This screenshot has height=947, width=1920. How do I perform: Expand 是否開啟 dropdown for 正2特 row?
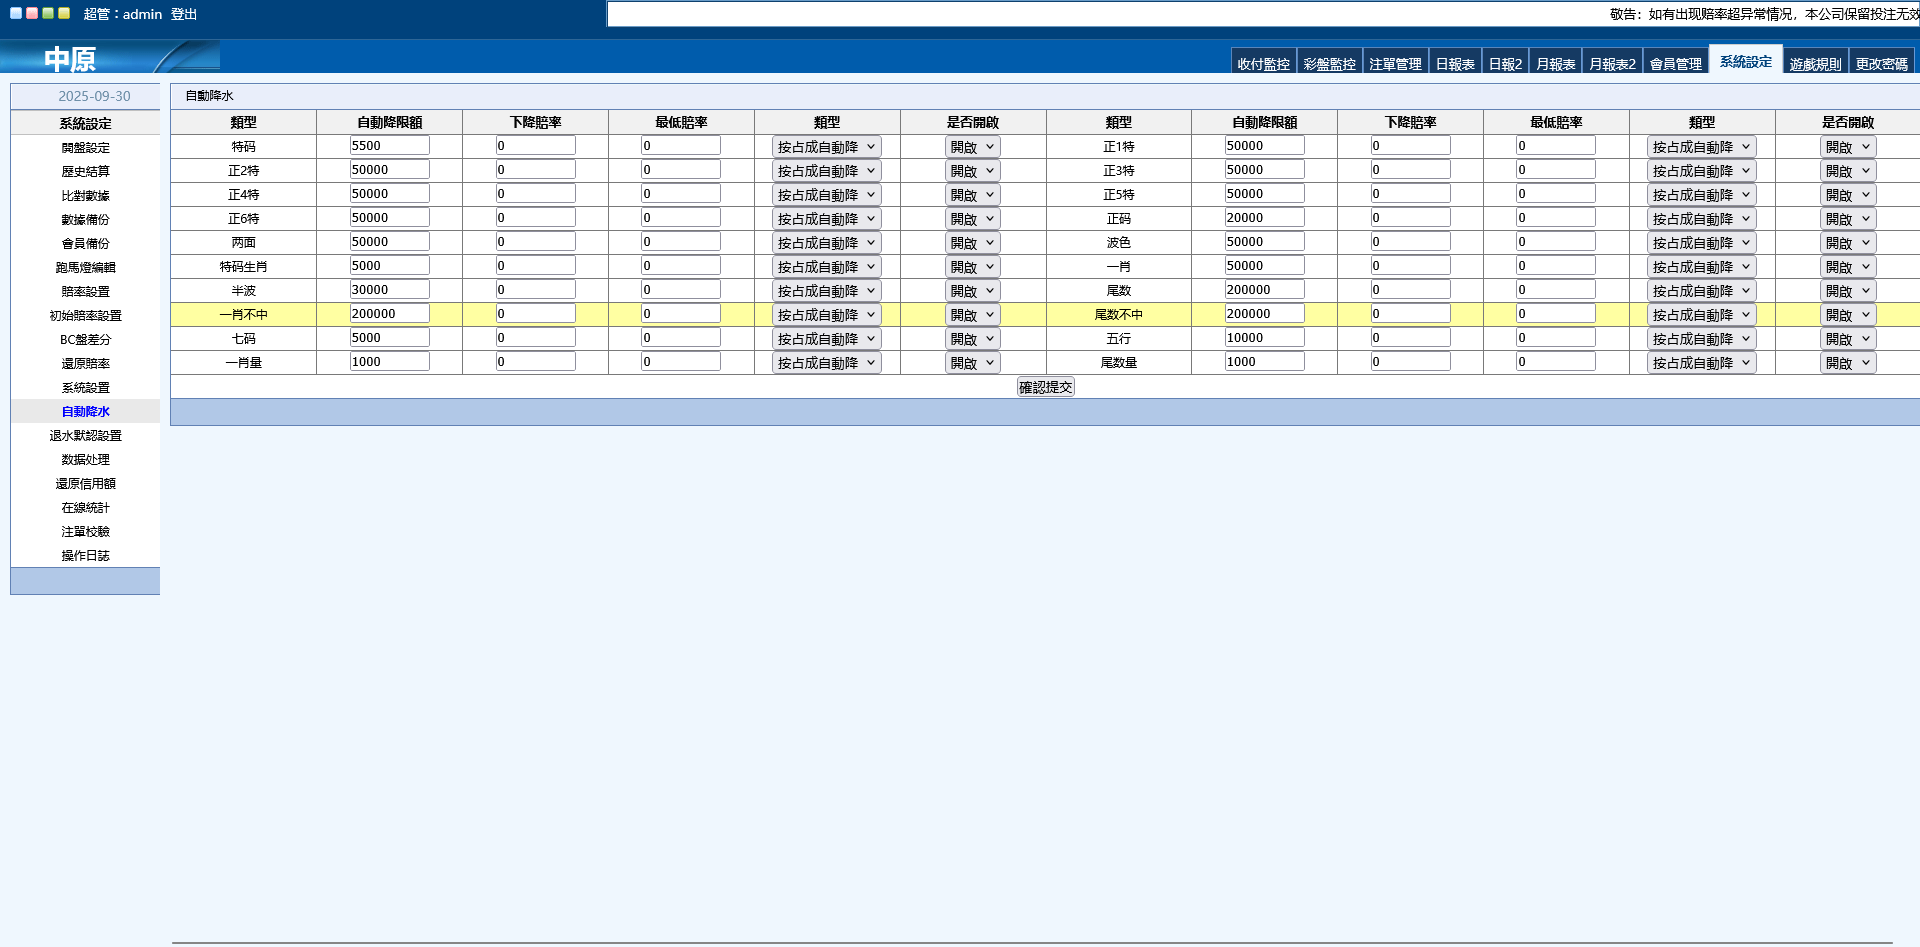[x=972, y=171]
